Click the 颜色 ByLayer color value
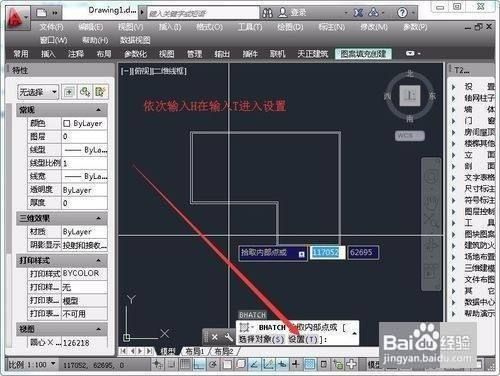This screenshot has height=376, width=500. 84,123
